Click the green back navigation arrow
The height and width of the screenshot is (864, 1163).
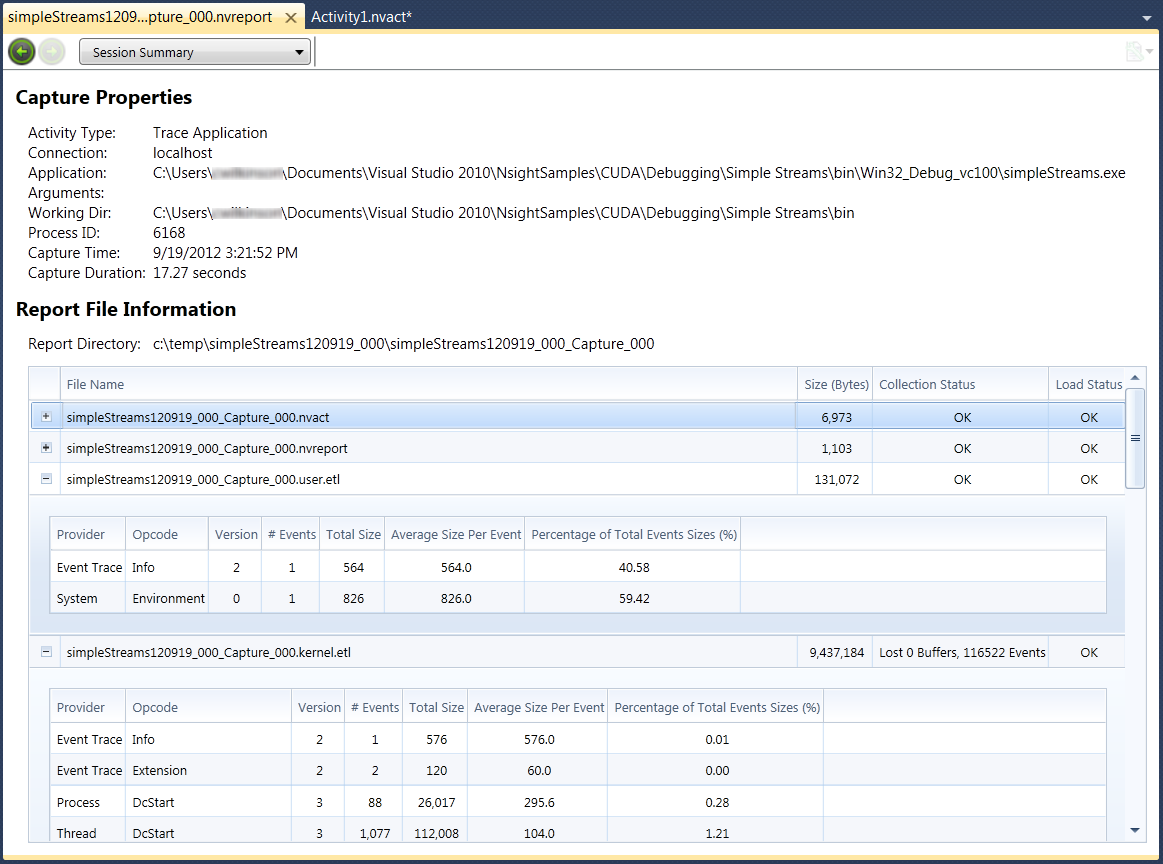[x=21, y=52]
